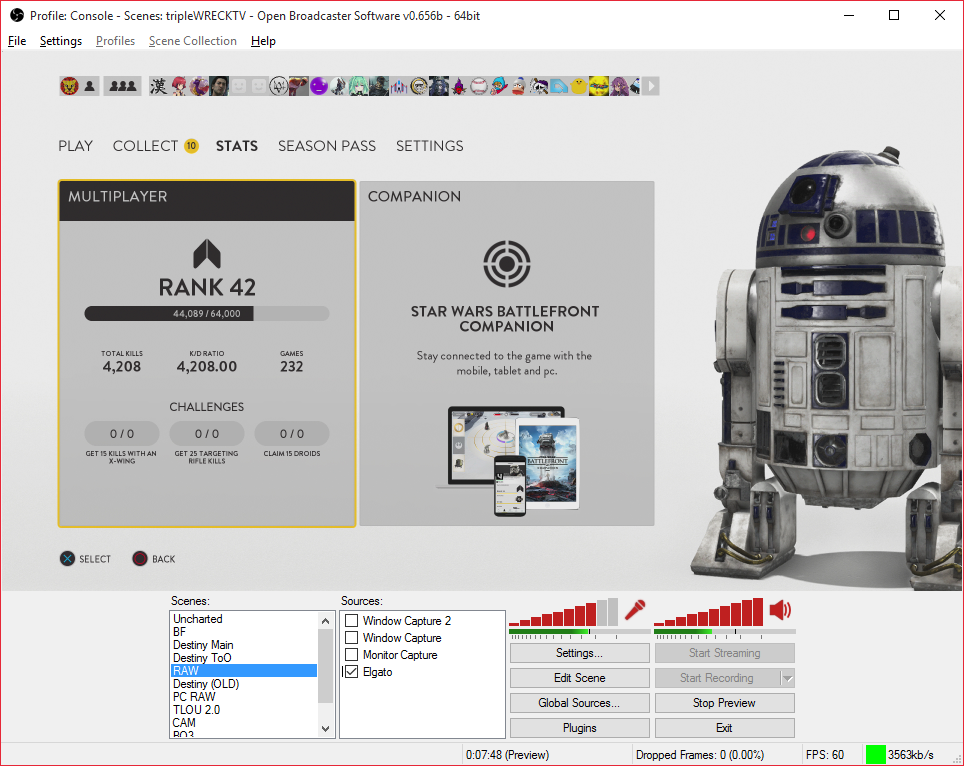Screen dimensions: 964x766
Task: Switch to the SEASON PASS tab
Action: click(326, 146)
